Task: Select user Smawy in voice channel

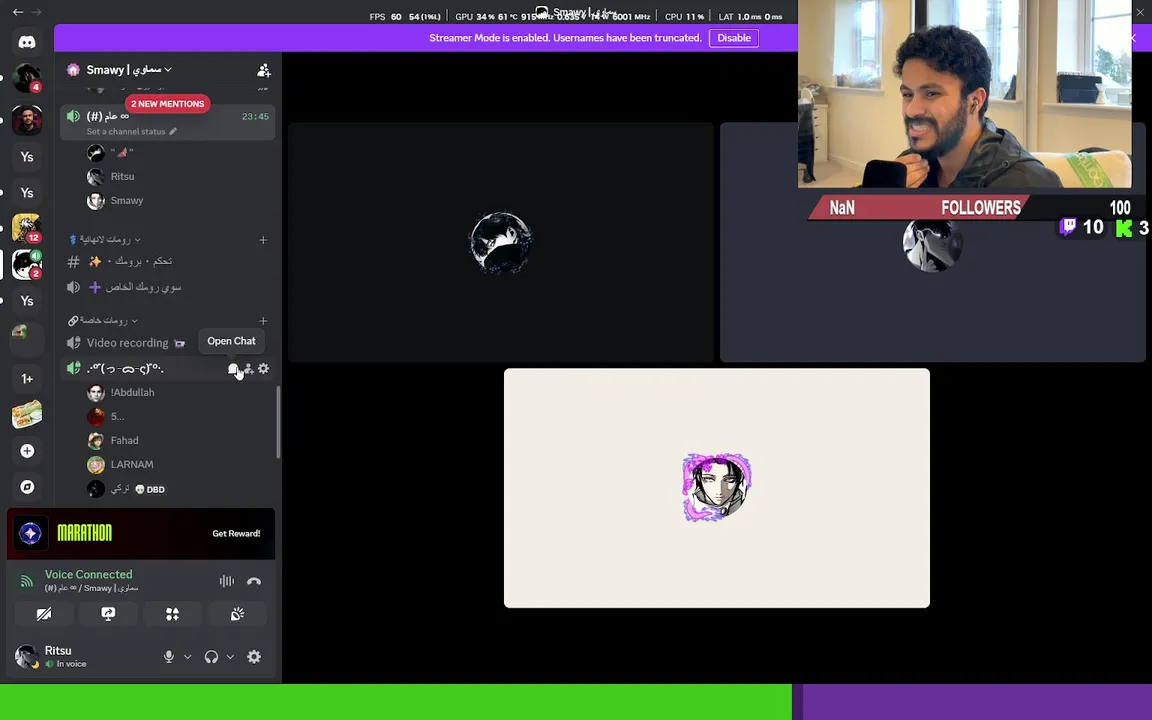Action: click(126, 201)
